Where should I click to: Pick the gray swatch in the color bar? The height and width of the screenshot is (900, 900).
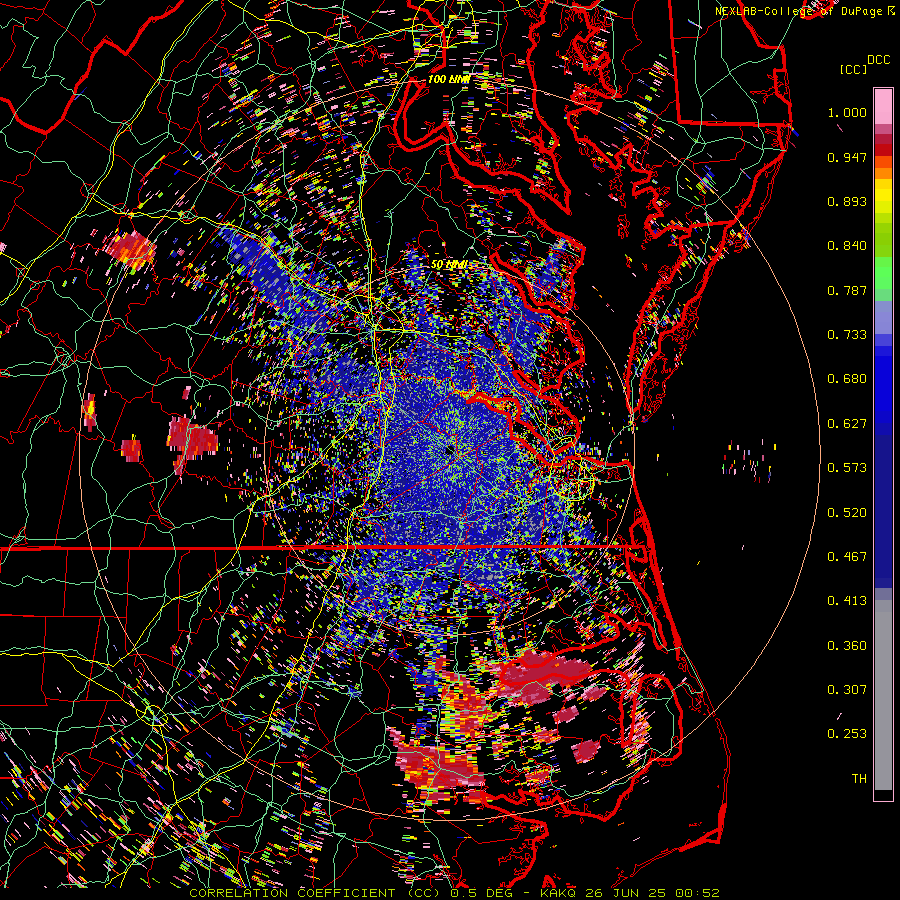tap(883, 695)
